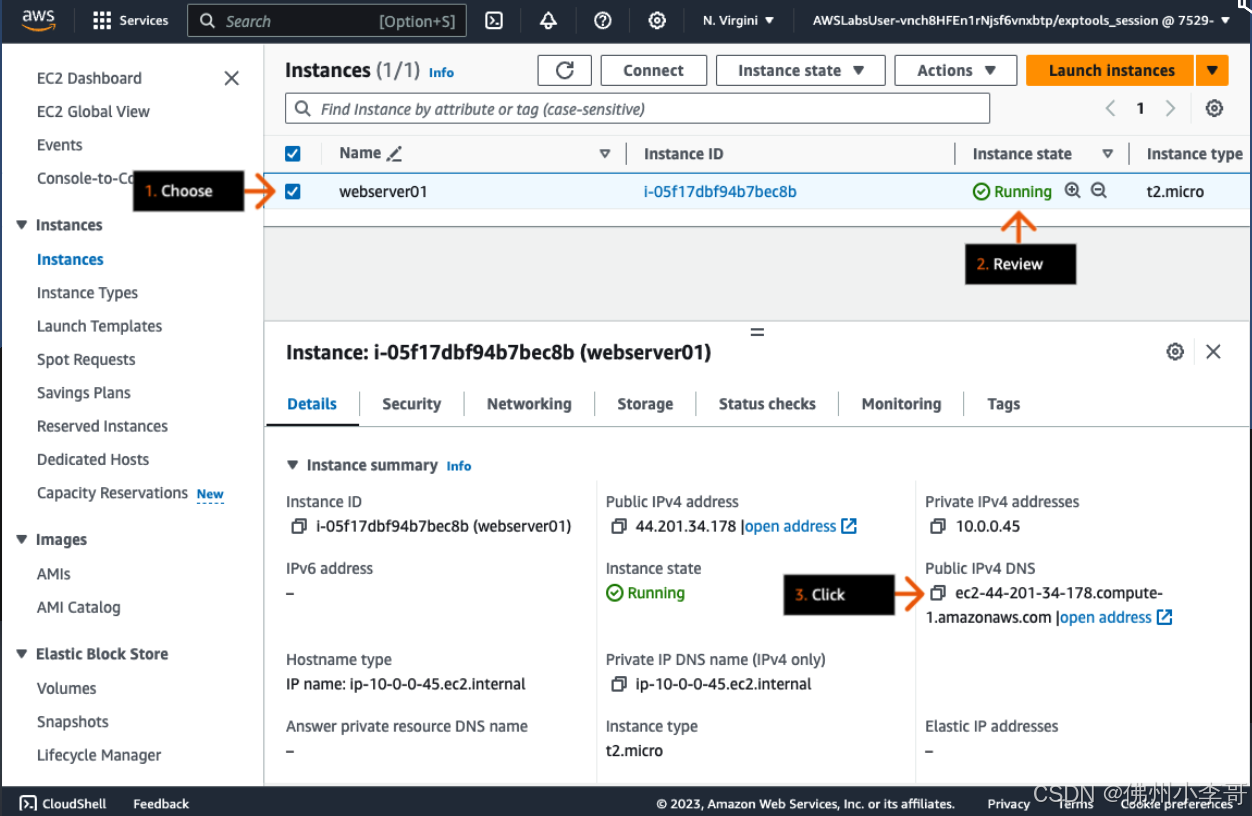Refresh the instances list
The image size is (1252, 816).
click(x=565, y=70)
